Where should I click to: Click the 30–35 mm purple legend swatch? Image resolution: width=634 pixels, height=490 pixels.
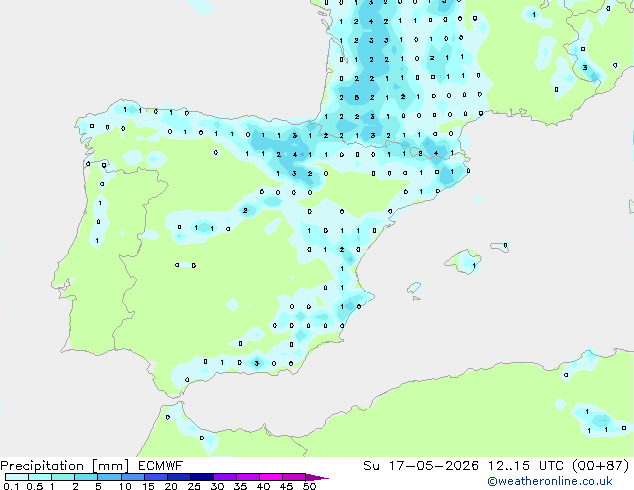(225, 477)
